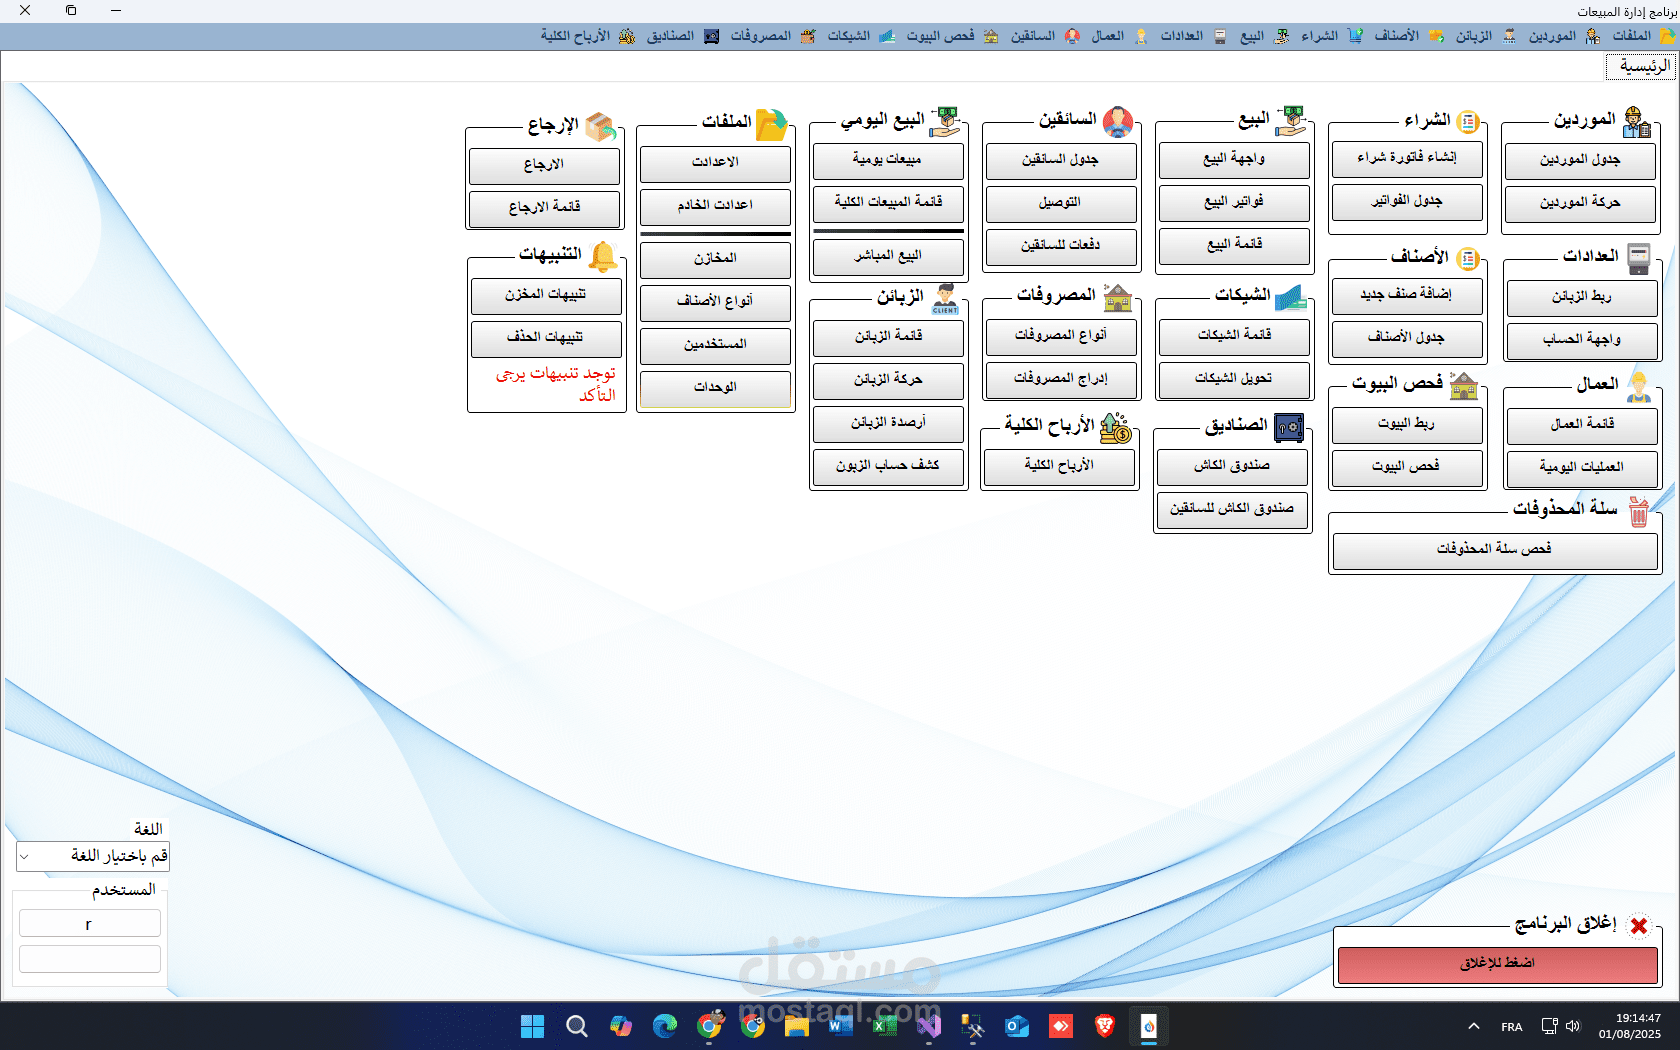1680x1050 pixels.
Task: Open the safe icon on the الصناديق panel
Action: coord(1290,428)
